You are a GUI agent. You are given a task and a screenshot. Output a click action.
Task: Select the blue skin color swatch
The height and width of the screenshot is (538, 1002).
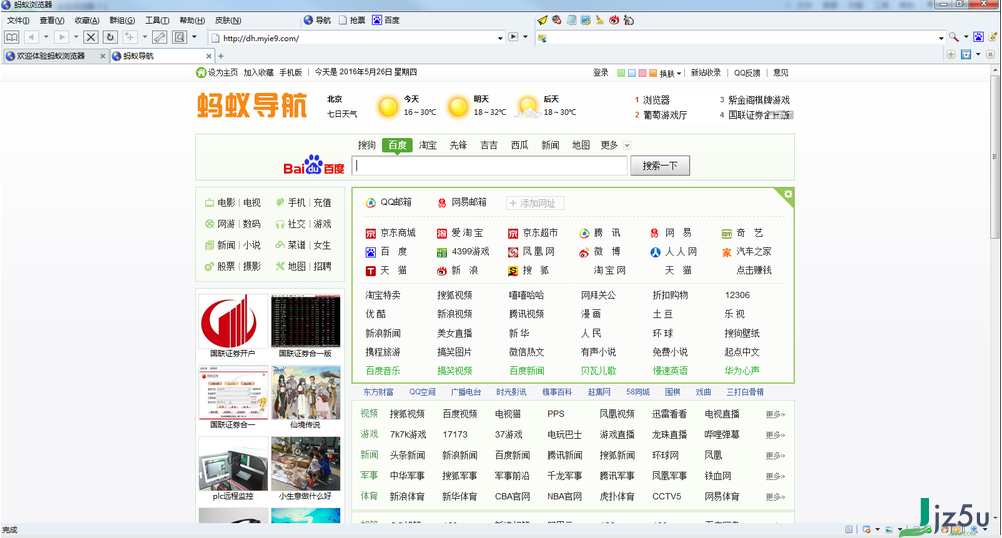[x=631, y=73]
